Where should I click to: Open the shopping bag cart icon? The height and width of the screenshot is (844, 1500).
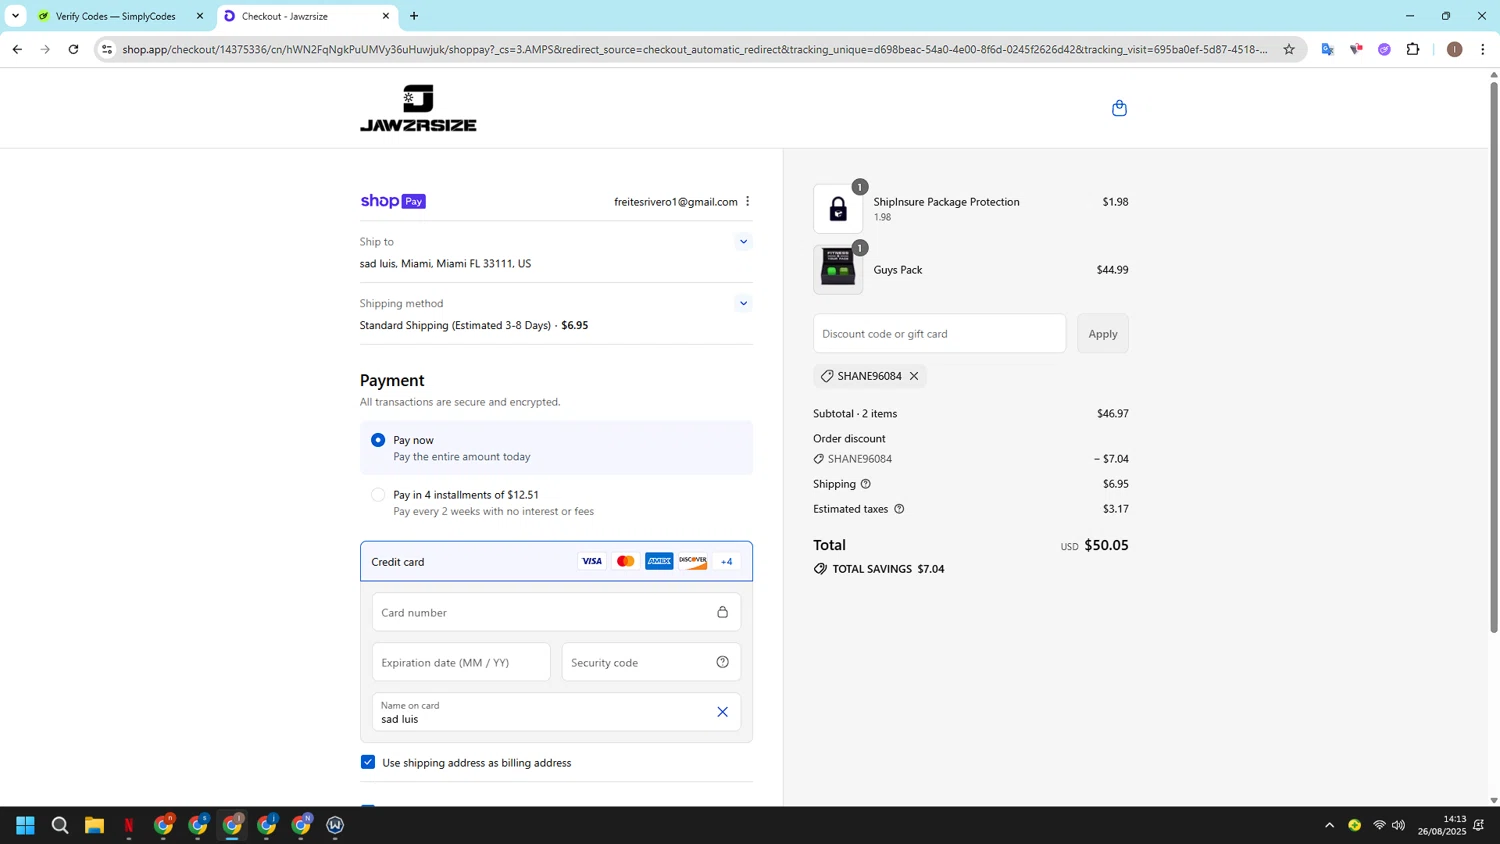[1119, 108]
